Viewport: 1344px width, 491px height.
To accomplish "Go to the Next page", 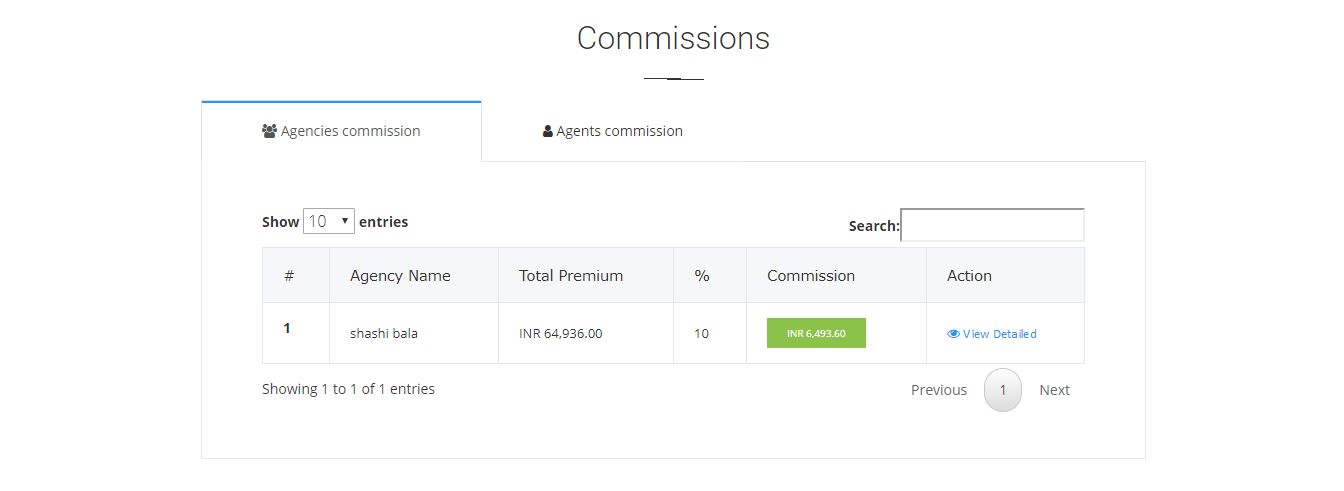I will coord(1054,390).
